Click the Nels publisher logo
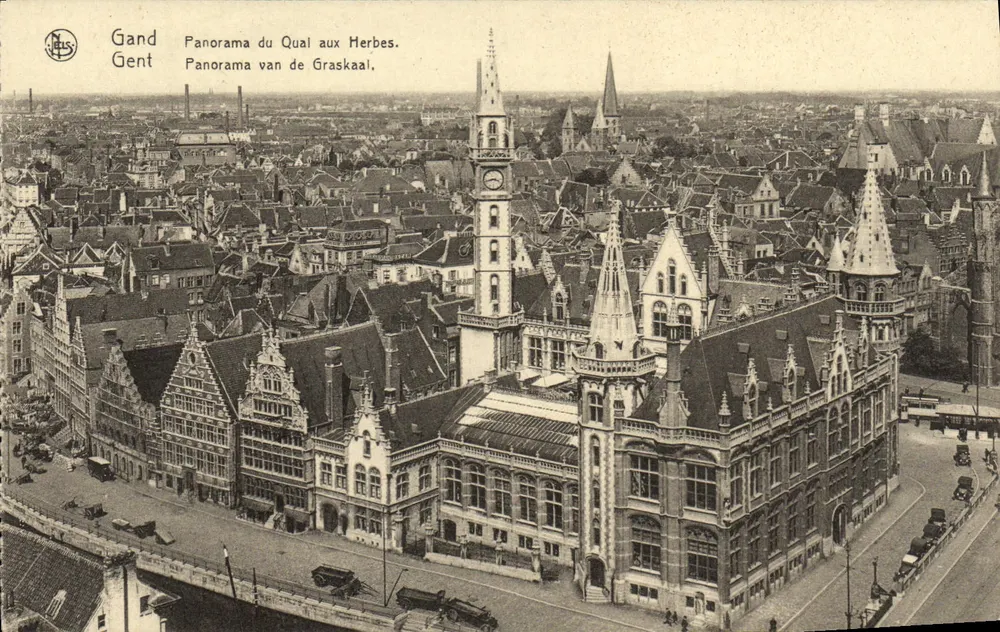 pos(61,45)
